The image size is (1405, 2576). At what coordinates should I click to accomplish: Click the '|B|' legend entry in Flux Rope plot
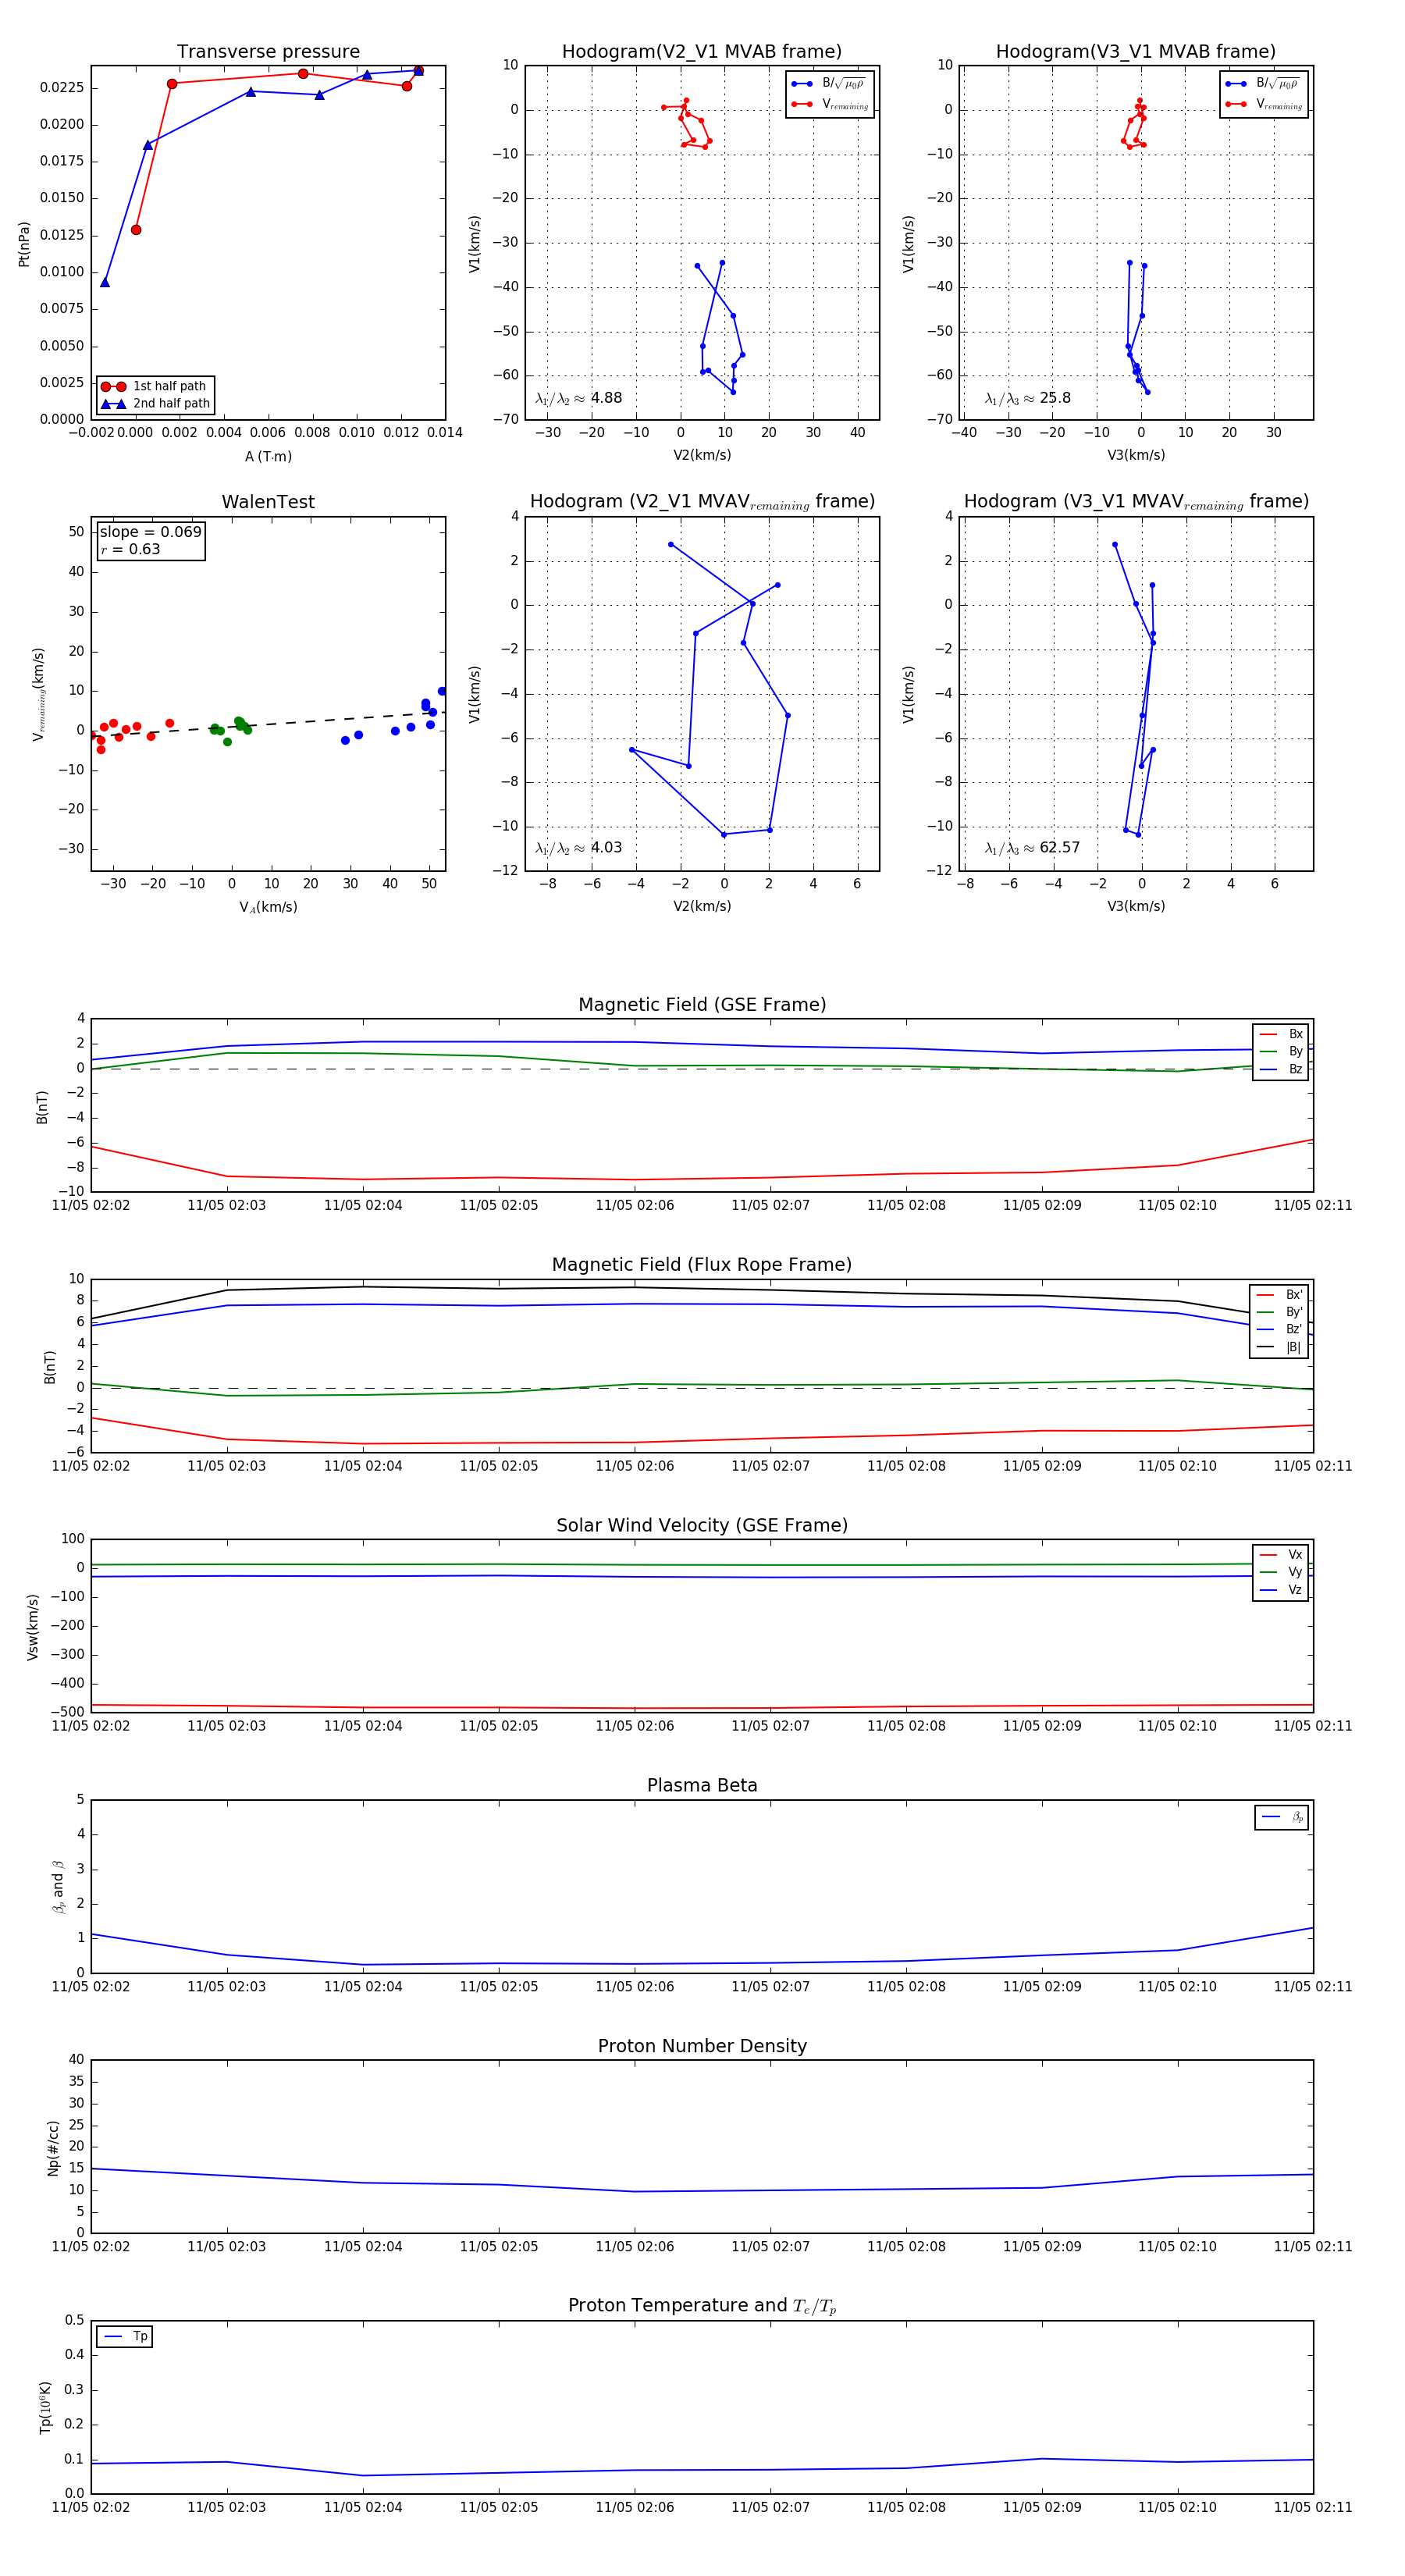(x=1280, y=1347)
